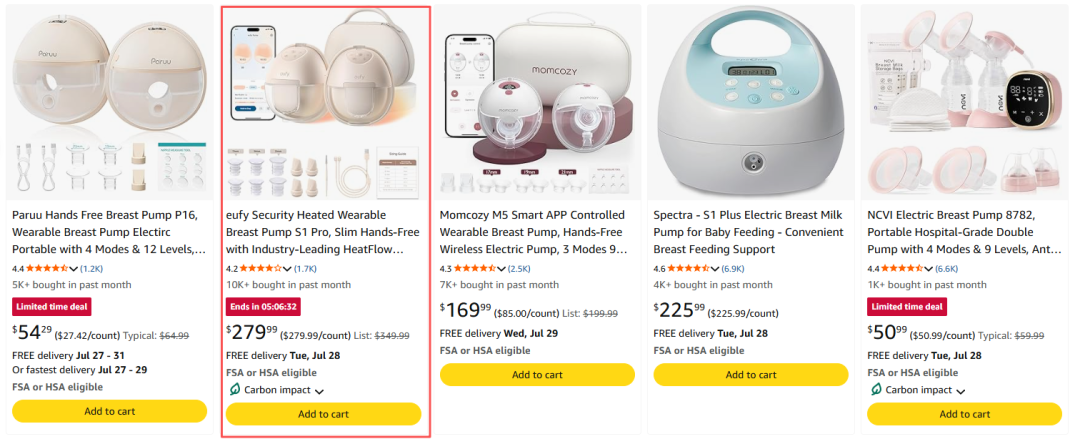Click the Paruu star rating icons
Viewport: 1080px width, 439px height.
coord(46,268)
